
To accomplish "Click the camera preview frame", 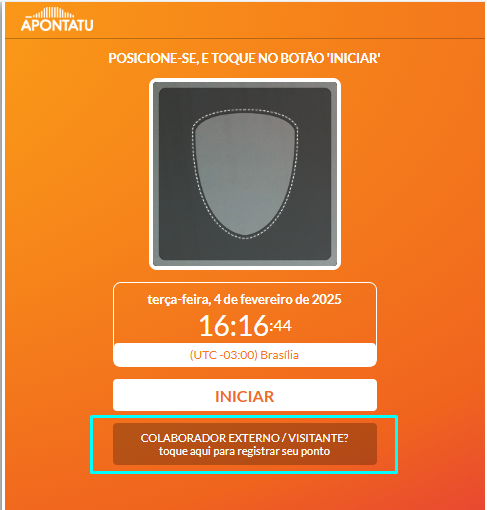I will pyautogui.click(x=245, y=174).
